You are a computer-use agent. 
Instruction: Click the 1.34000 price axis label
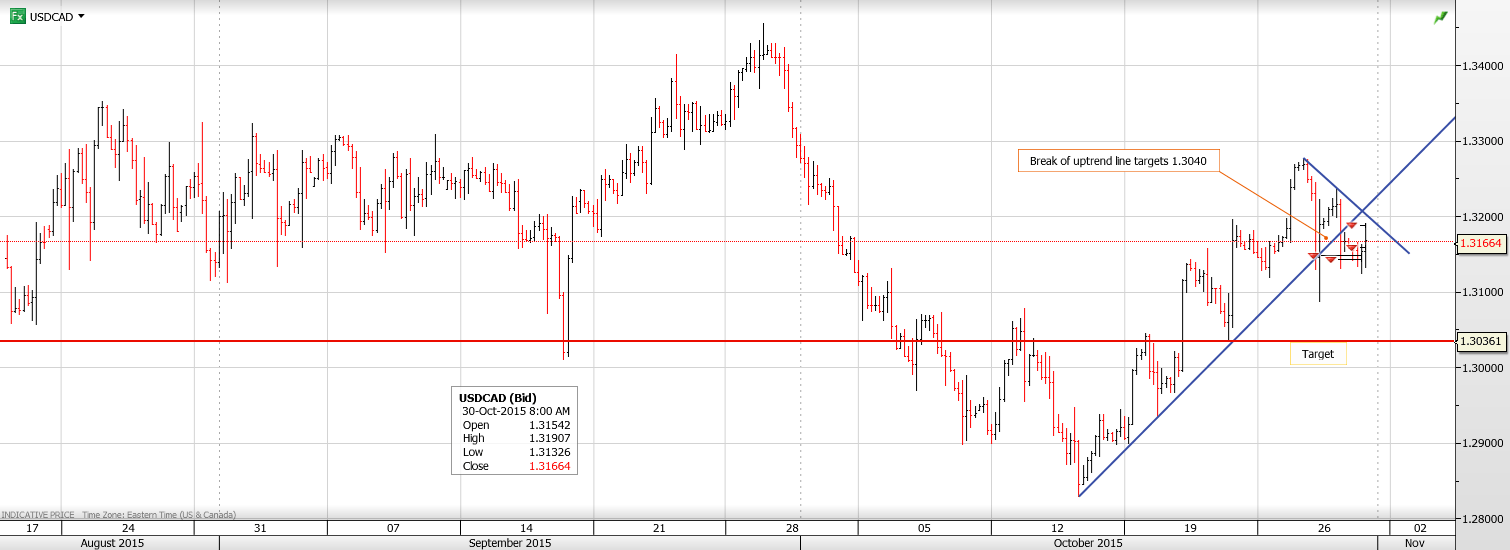point(1481,66)
